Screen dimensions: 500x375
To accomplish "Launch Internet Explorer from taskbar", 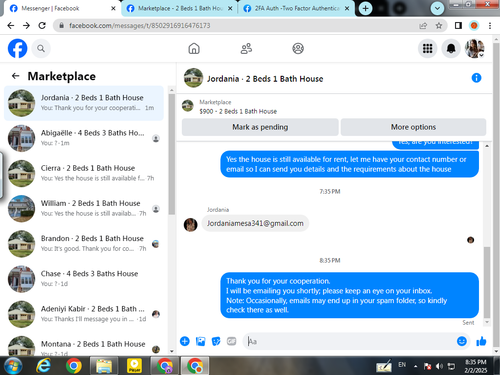I will (x=43, y=366).
